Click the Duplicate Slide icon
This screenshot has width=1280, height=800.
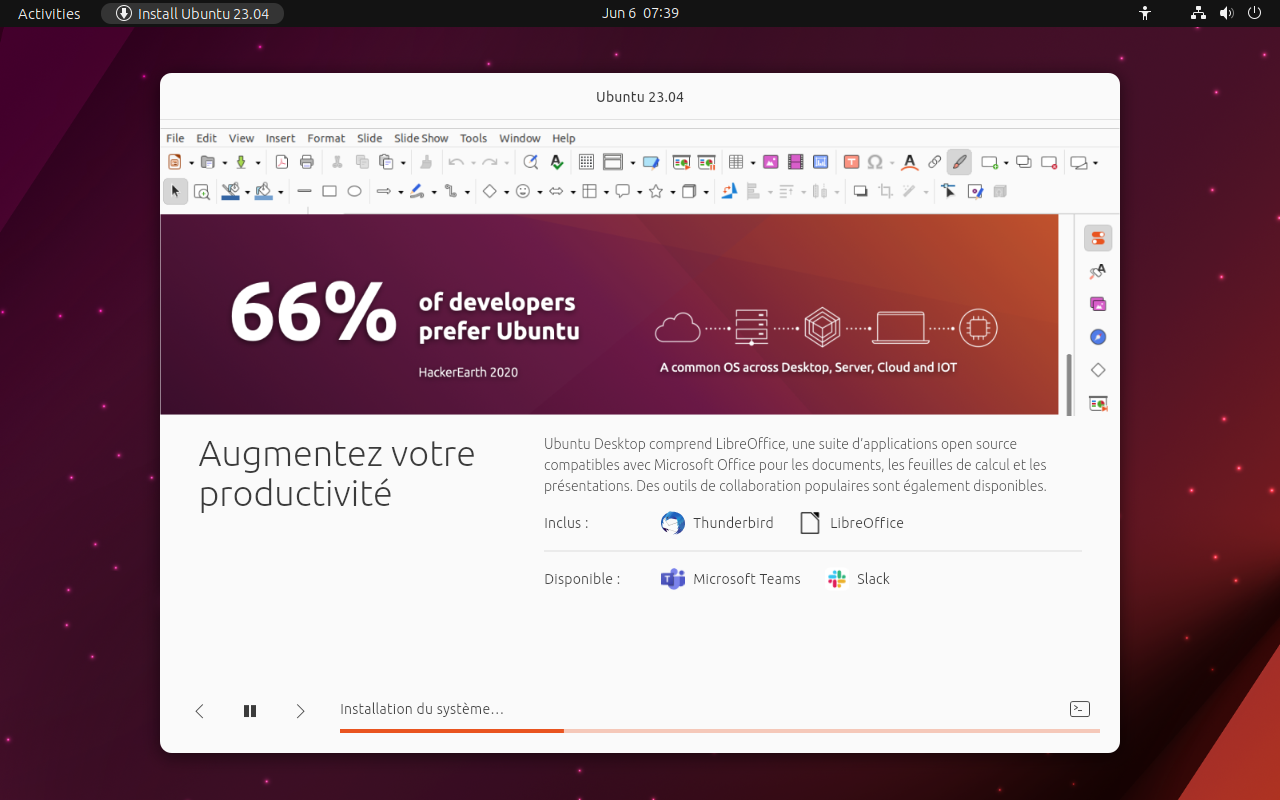click(x=1023, y=162)
